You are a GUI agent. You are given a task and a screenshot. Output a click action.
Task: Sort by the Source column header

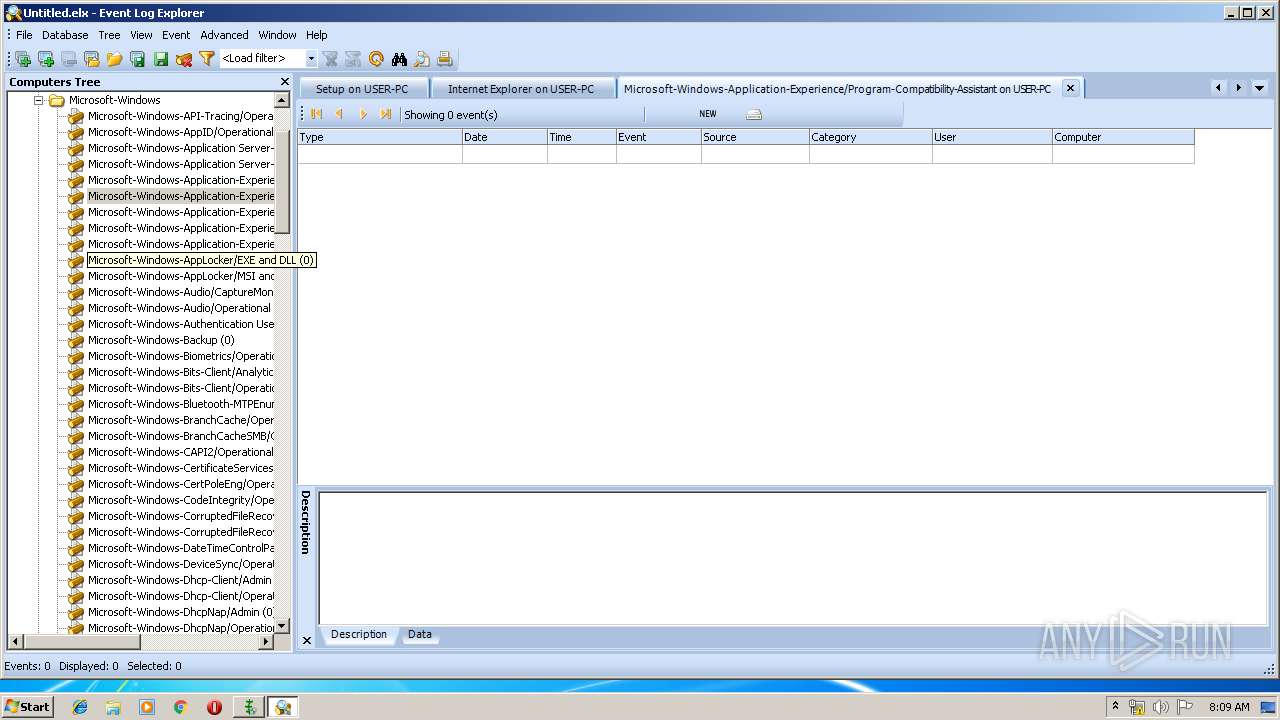click(x=755, y=137)
